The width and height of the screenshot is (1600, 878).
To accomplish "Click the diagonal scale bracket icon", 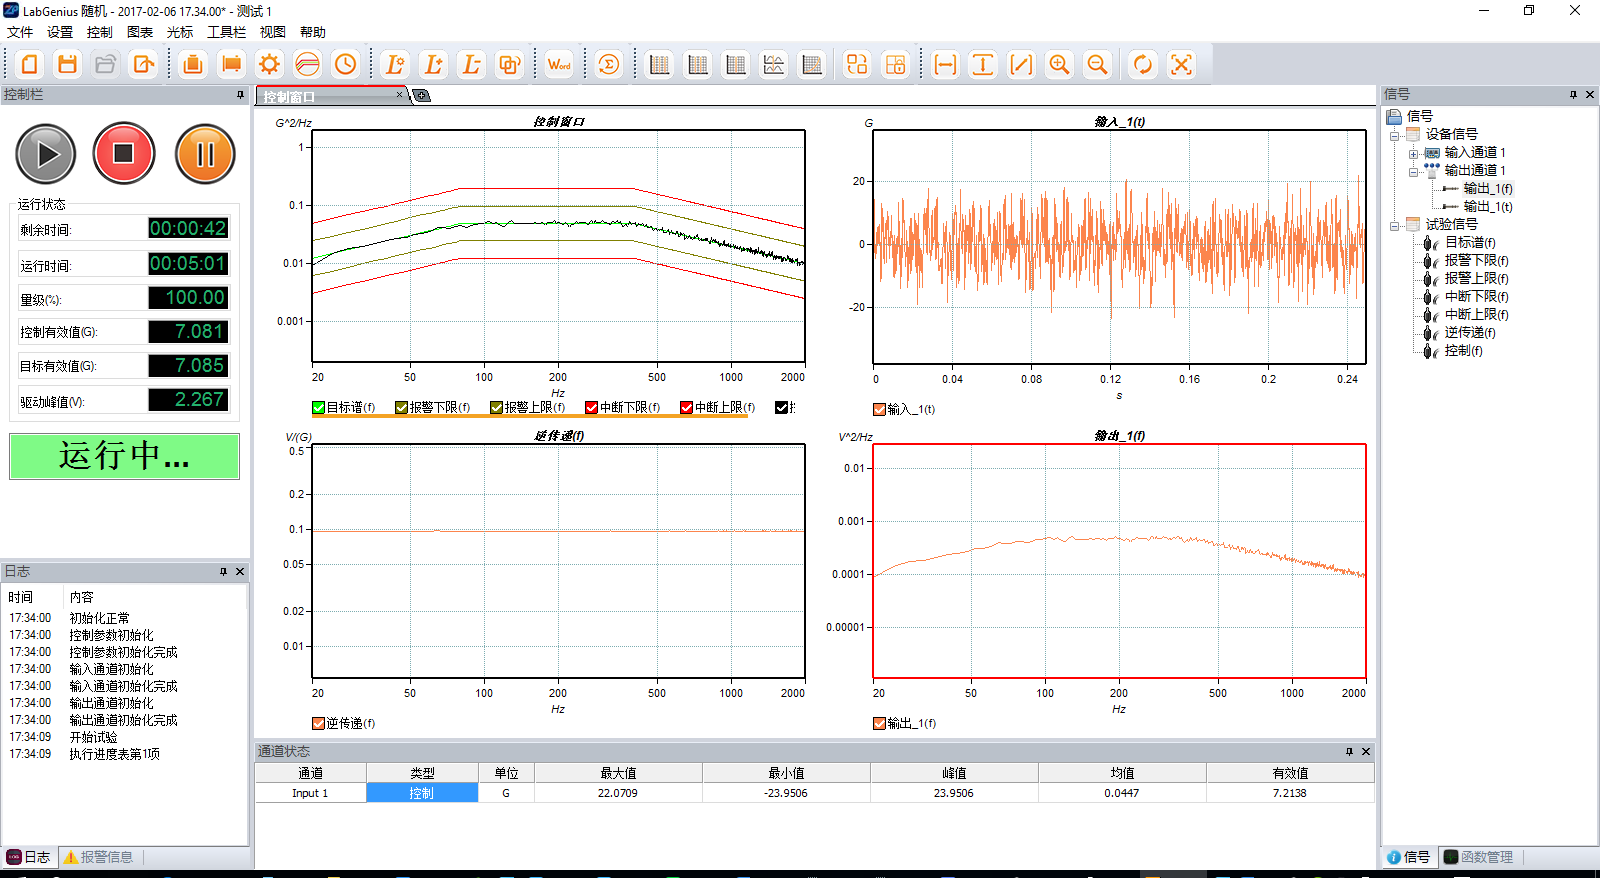I will [1021, 65].
